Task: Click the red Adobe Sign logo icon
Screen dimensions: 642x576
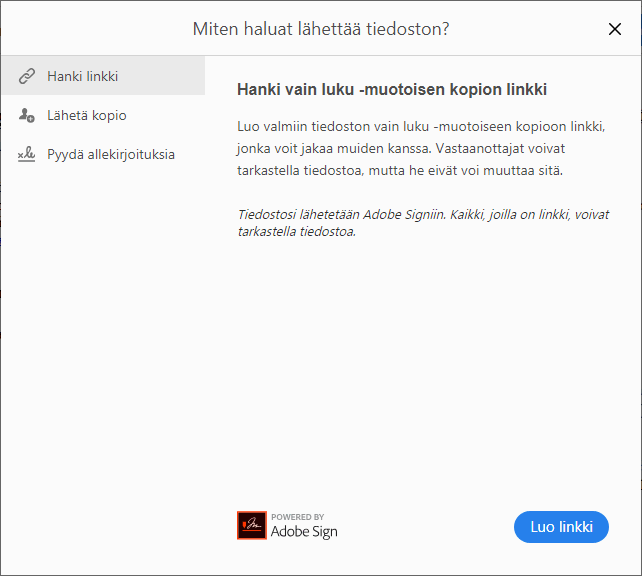Action: click(x=251, y=526)
